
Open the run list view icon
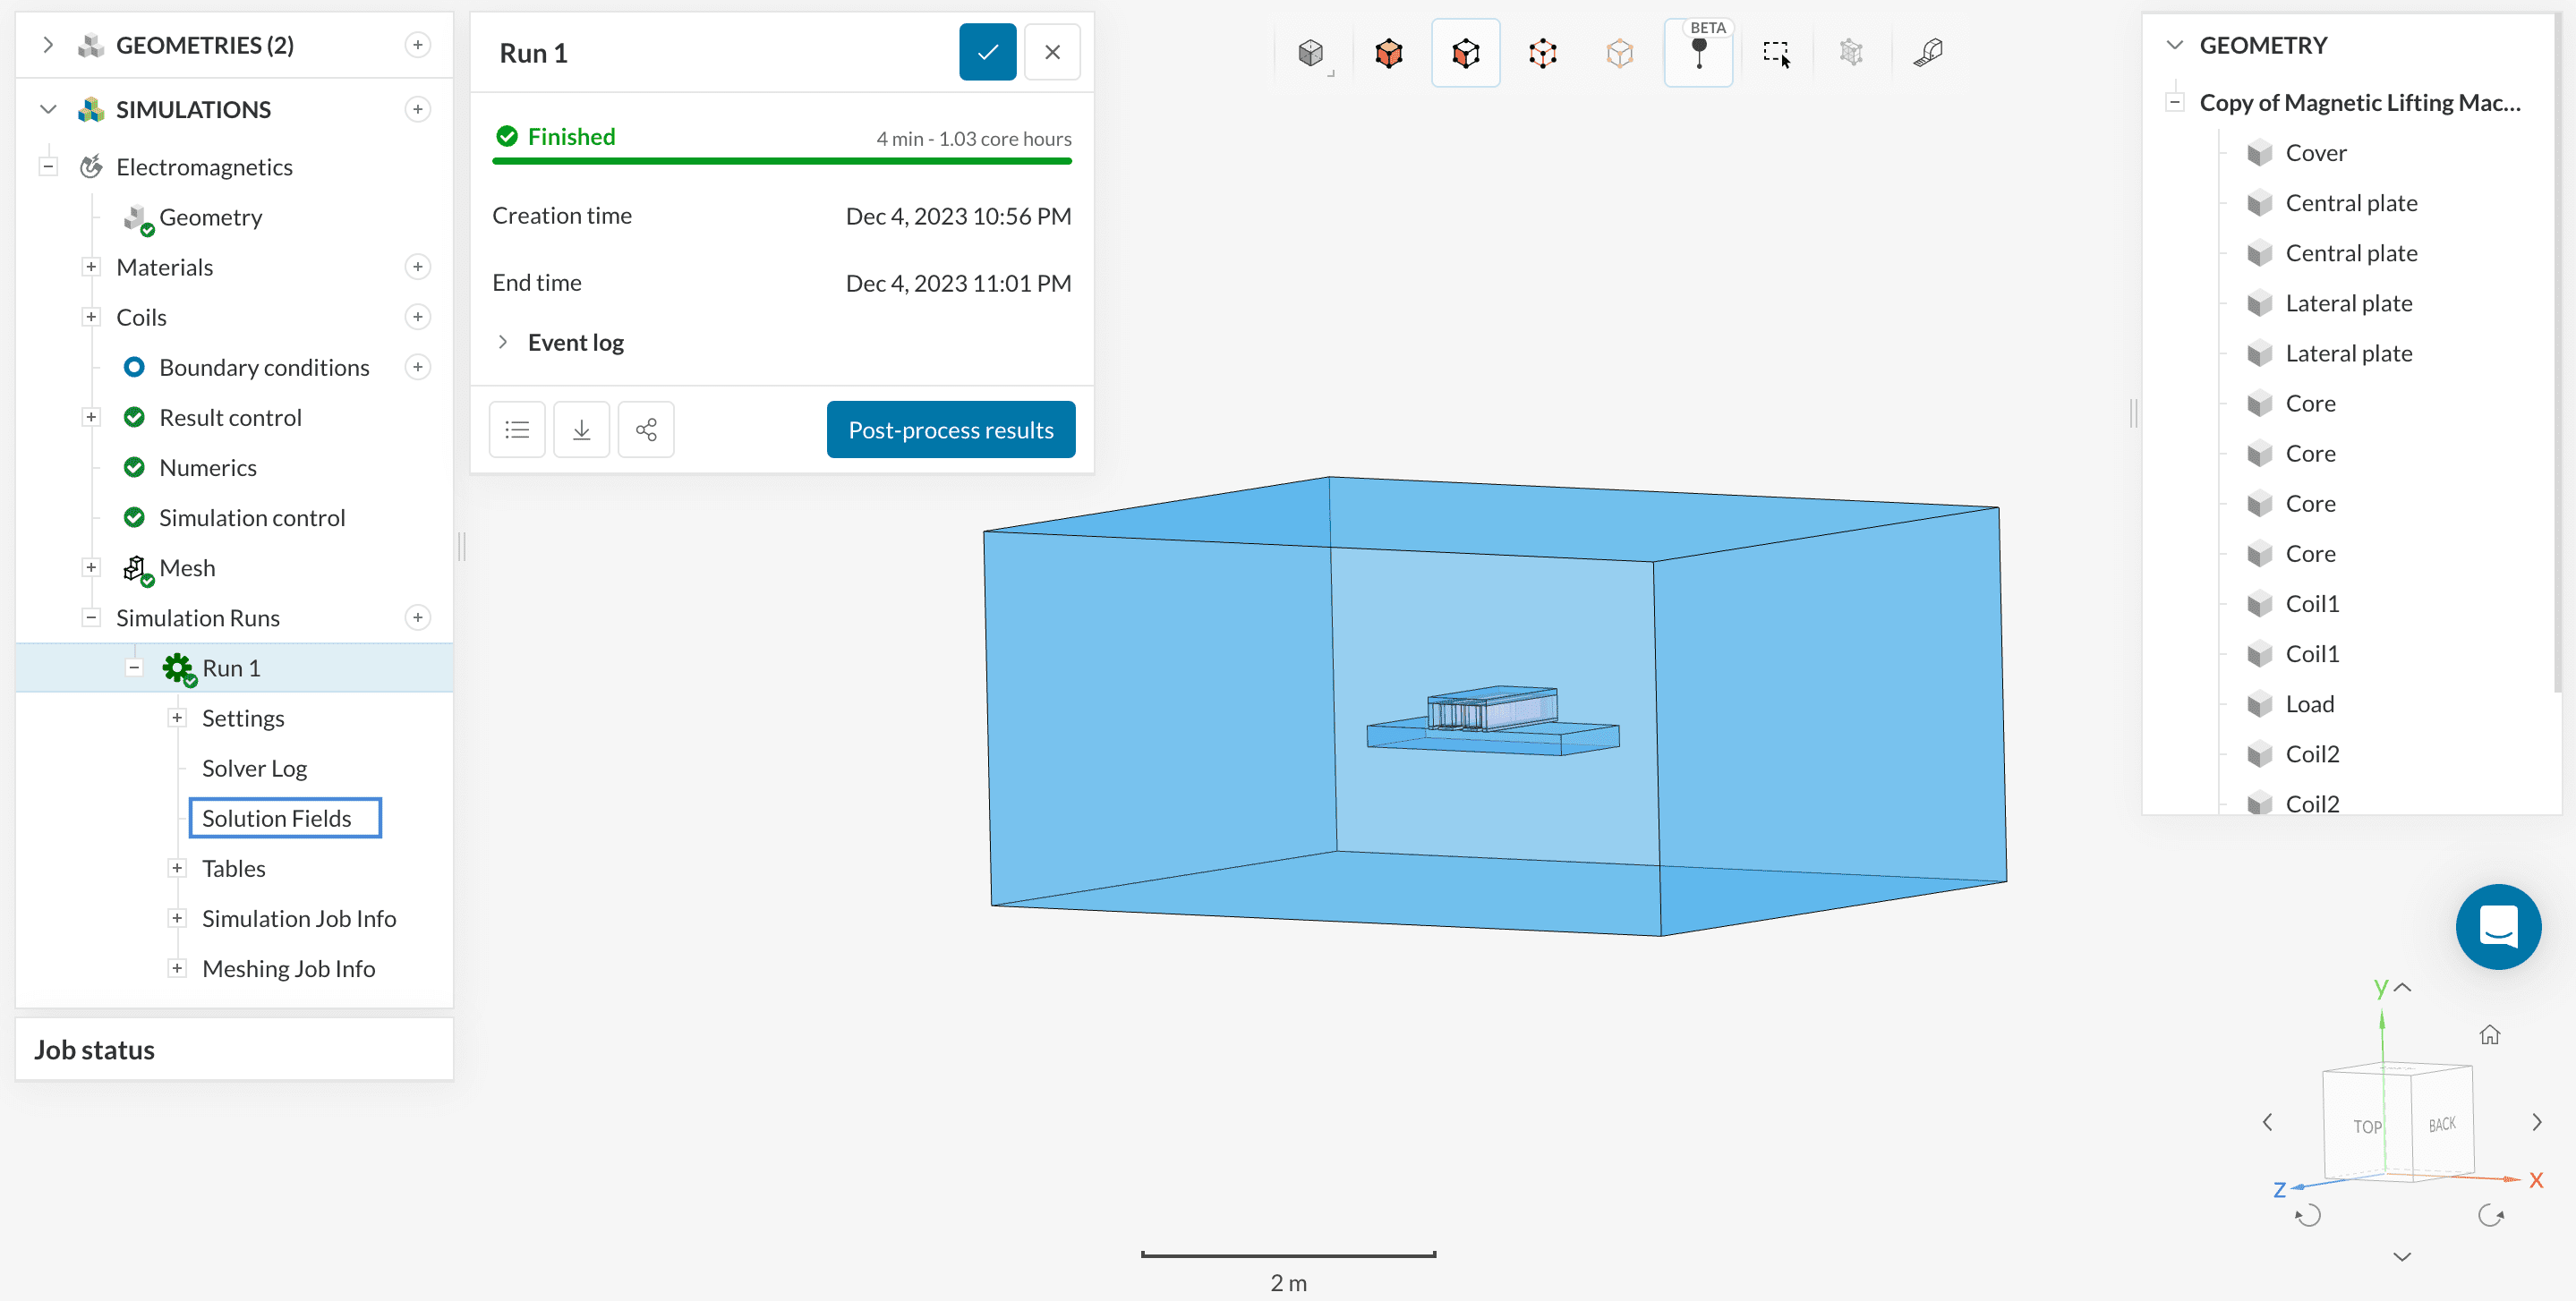pos(517,430)
